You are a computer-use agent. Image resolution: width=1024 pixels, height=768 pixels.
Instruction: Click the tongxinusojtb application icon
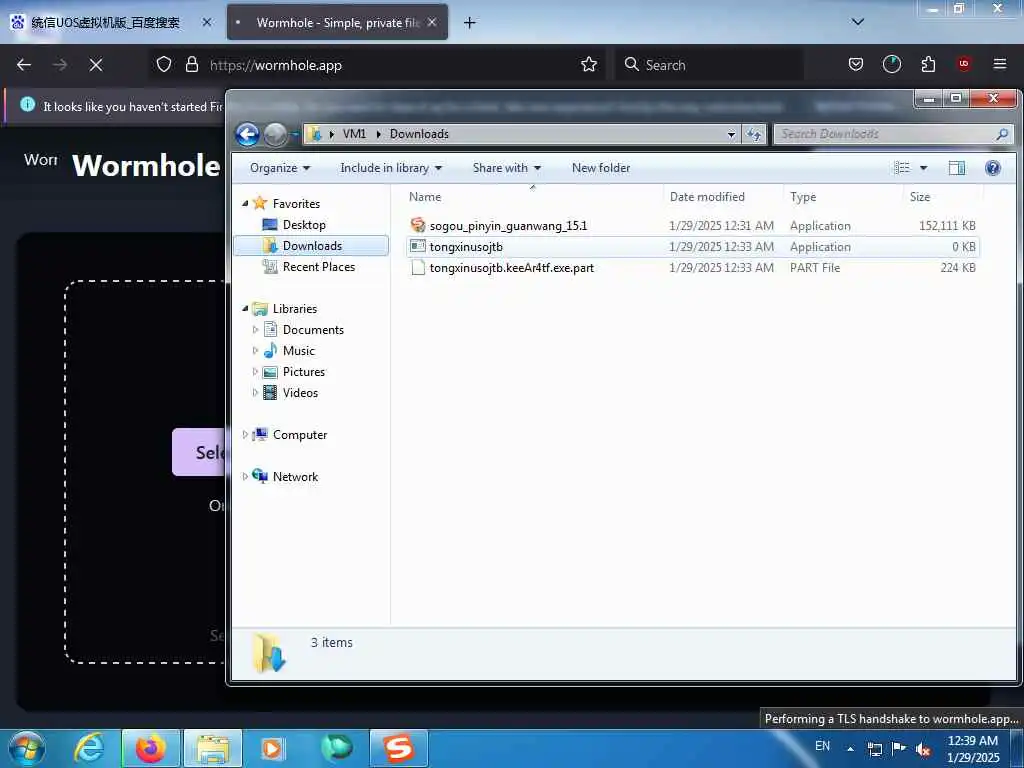pos(417,246)
